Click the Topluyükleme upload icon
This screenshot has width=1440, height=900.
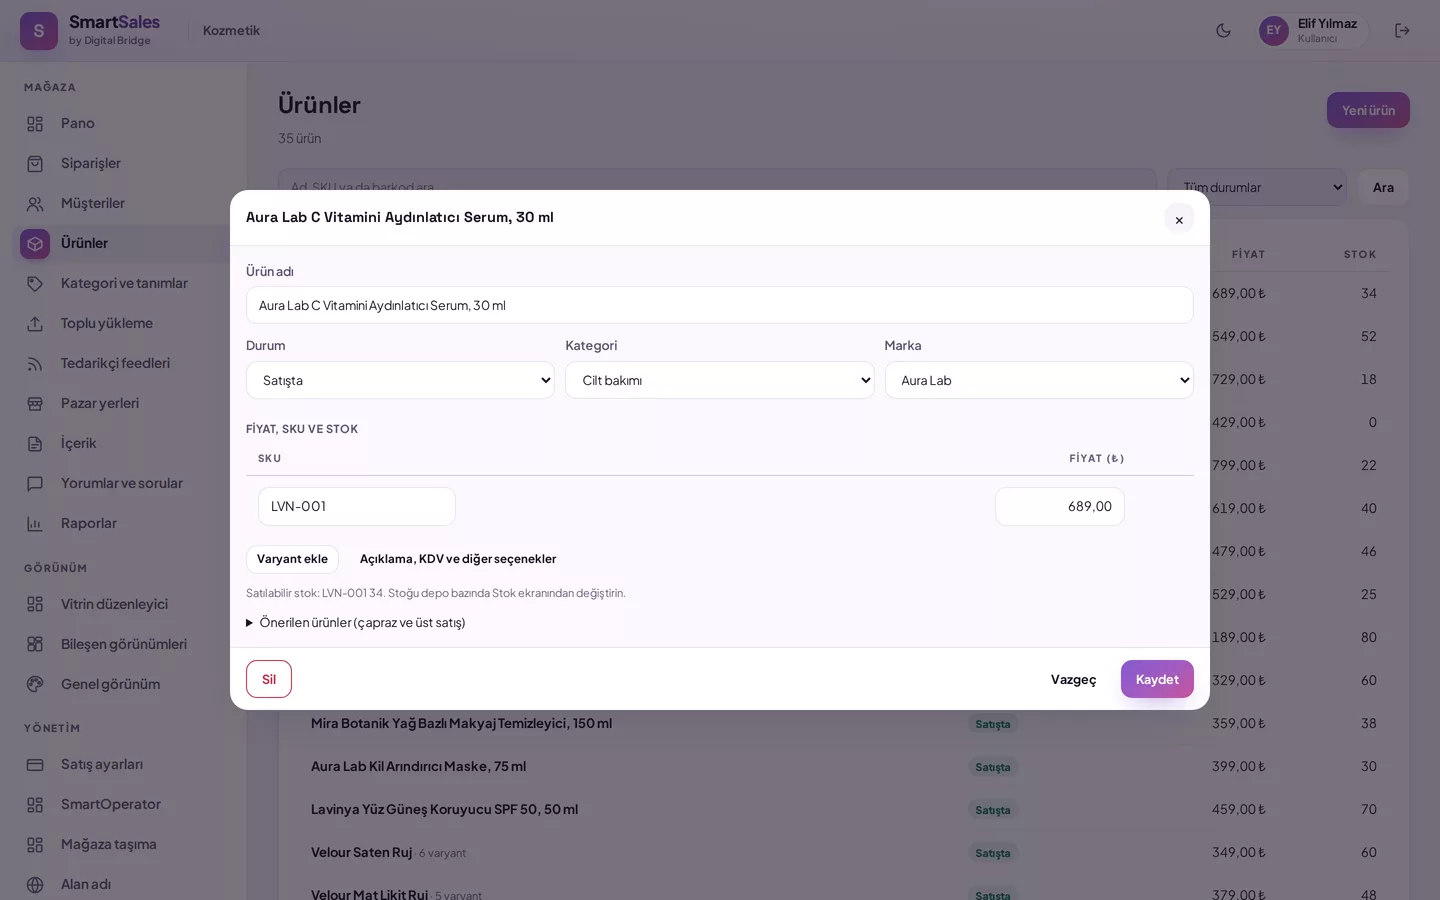(35, 323)
